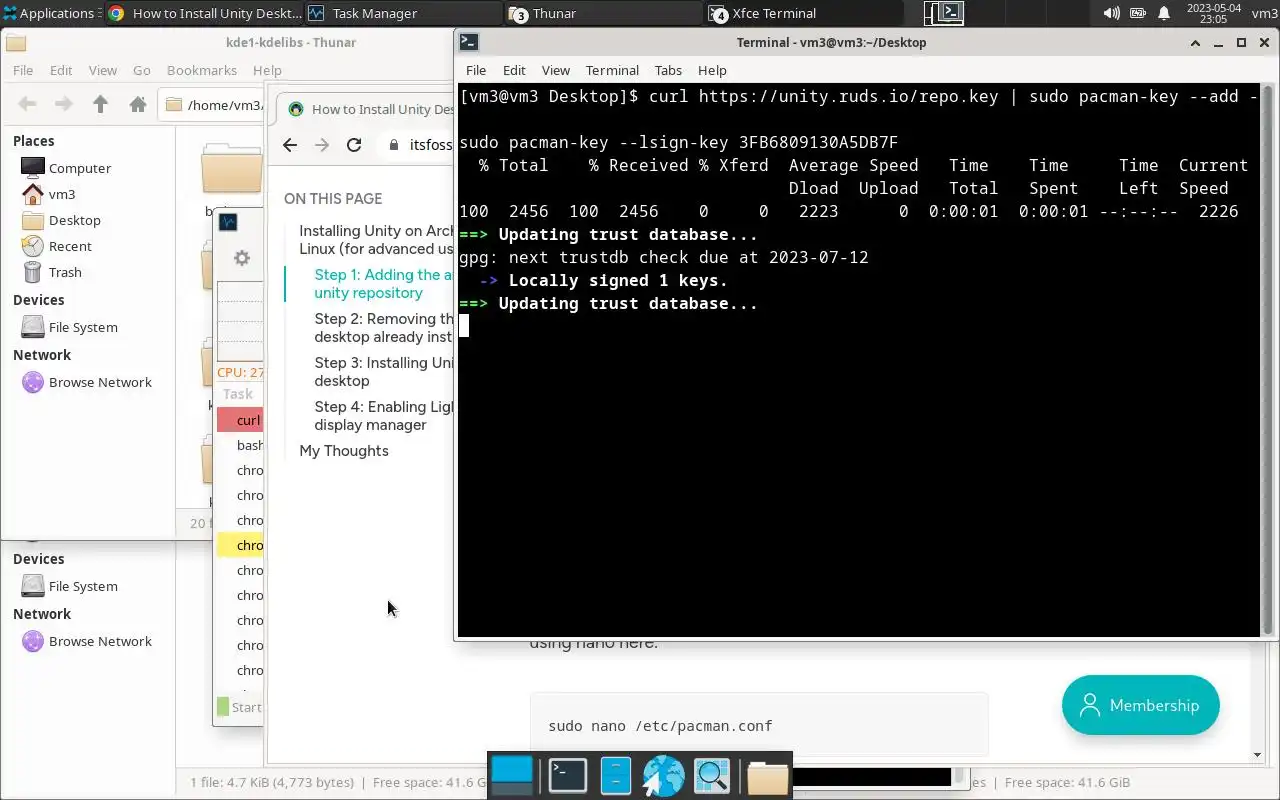Image resolution: width=1280 pixels, height=800 pixels.
Task: Open Trash in Thunar's Places sidebar
Action: point(88,272)
